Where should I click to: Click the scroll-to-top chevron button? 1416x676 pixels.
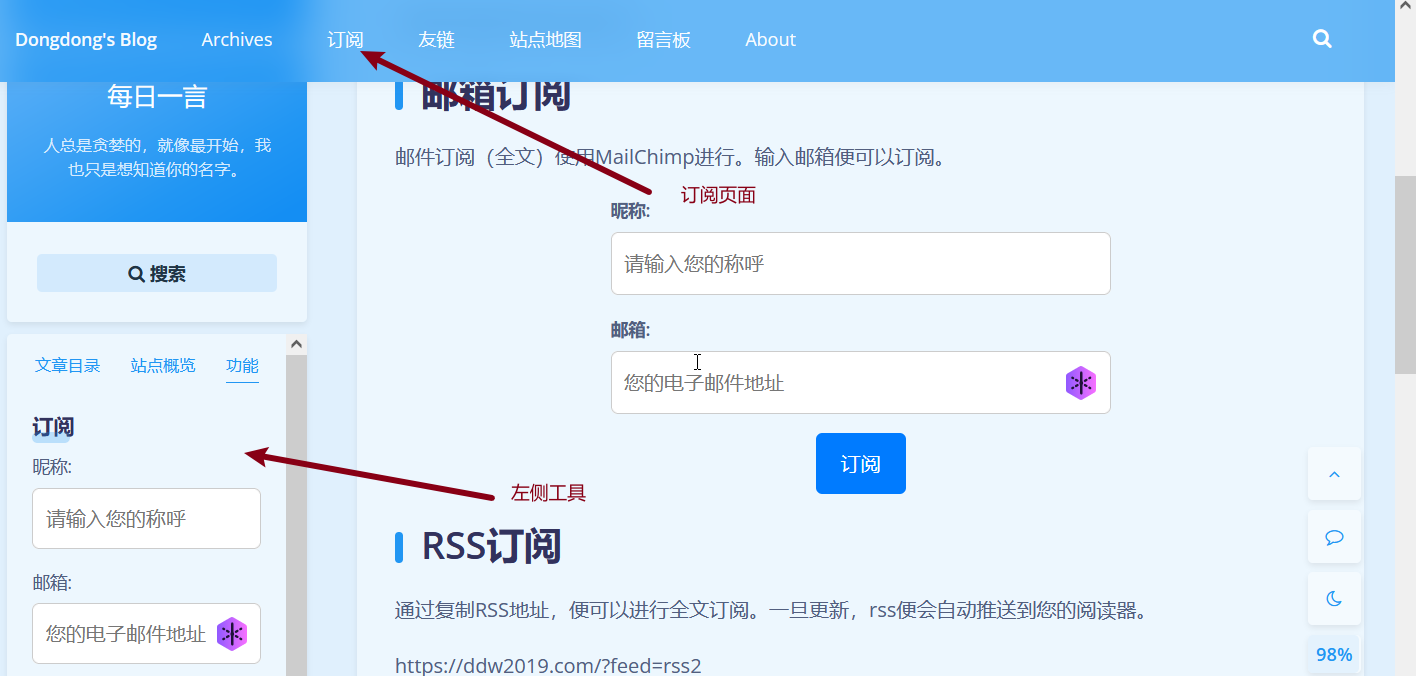click(1334, 474)
